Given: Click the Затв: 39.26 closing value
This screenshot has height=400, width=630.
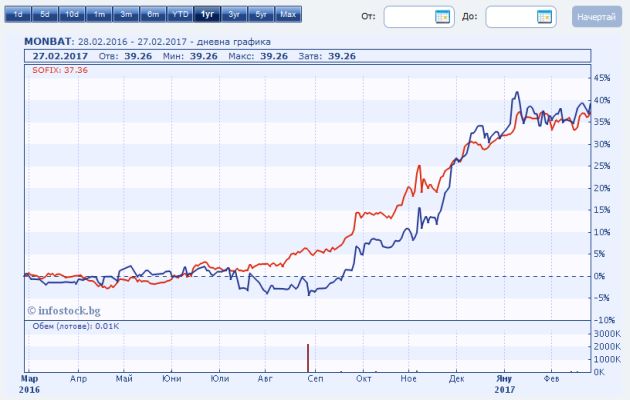Looking at the screenshot, I should [x=327, y=56].
